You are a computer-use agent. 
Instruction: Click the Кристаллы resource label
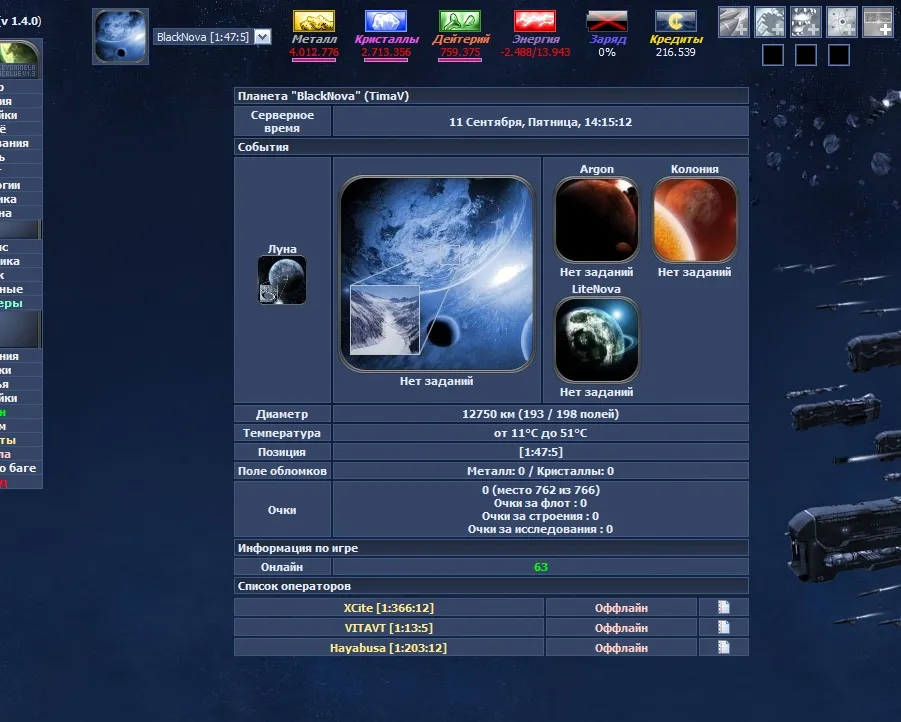point(387,39)
